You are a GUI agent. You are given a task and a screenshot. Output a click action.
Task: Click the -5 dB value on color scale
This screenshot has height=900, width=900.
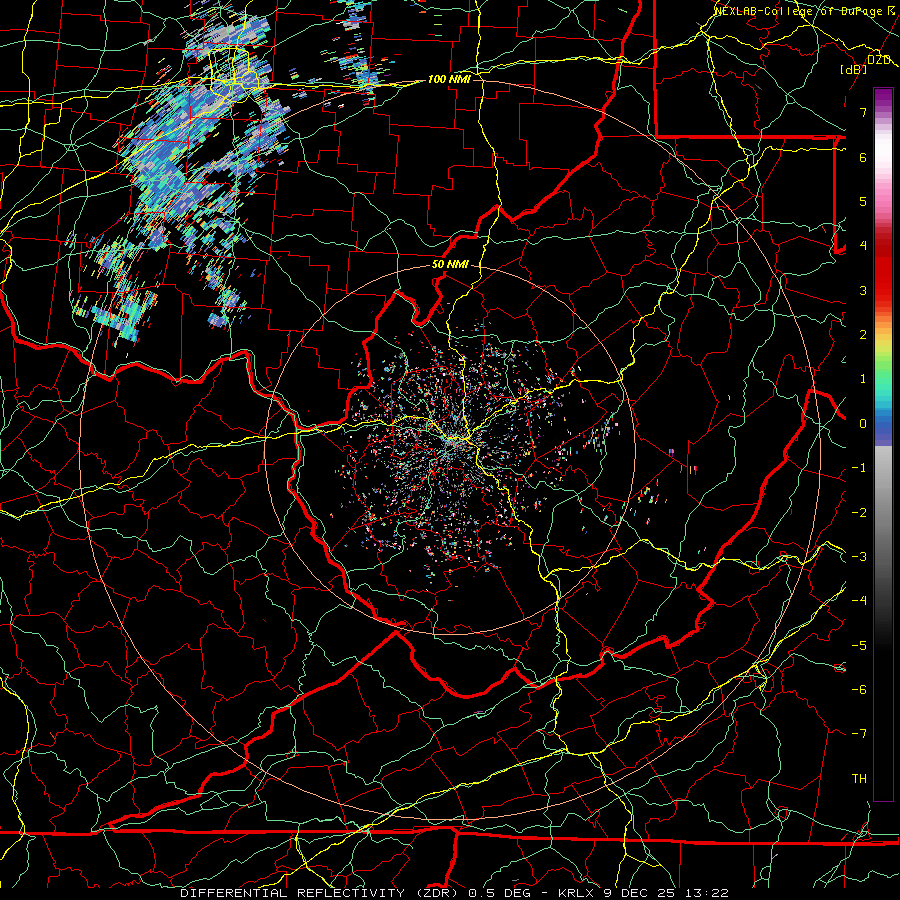coord(859,646)
